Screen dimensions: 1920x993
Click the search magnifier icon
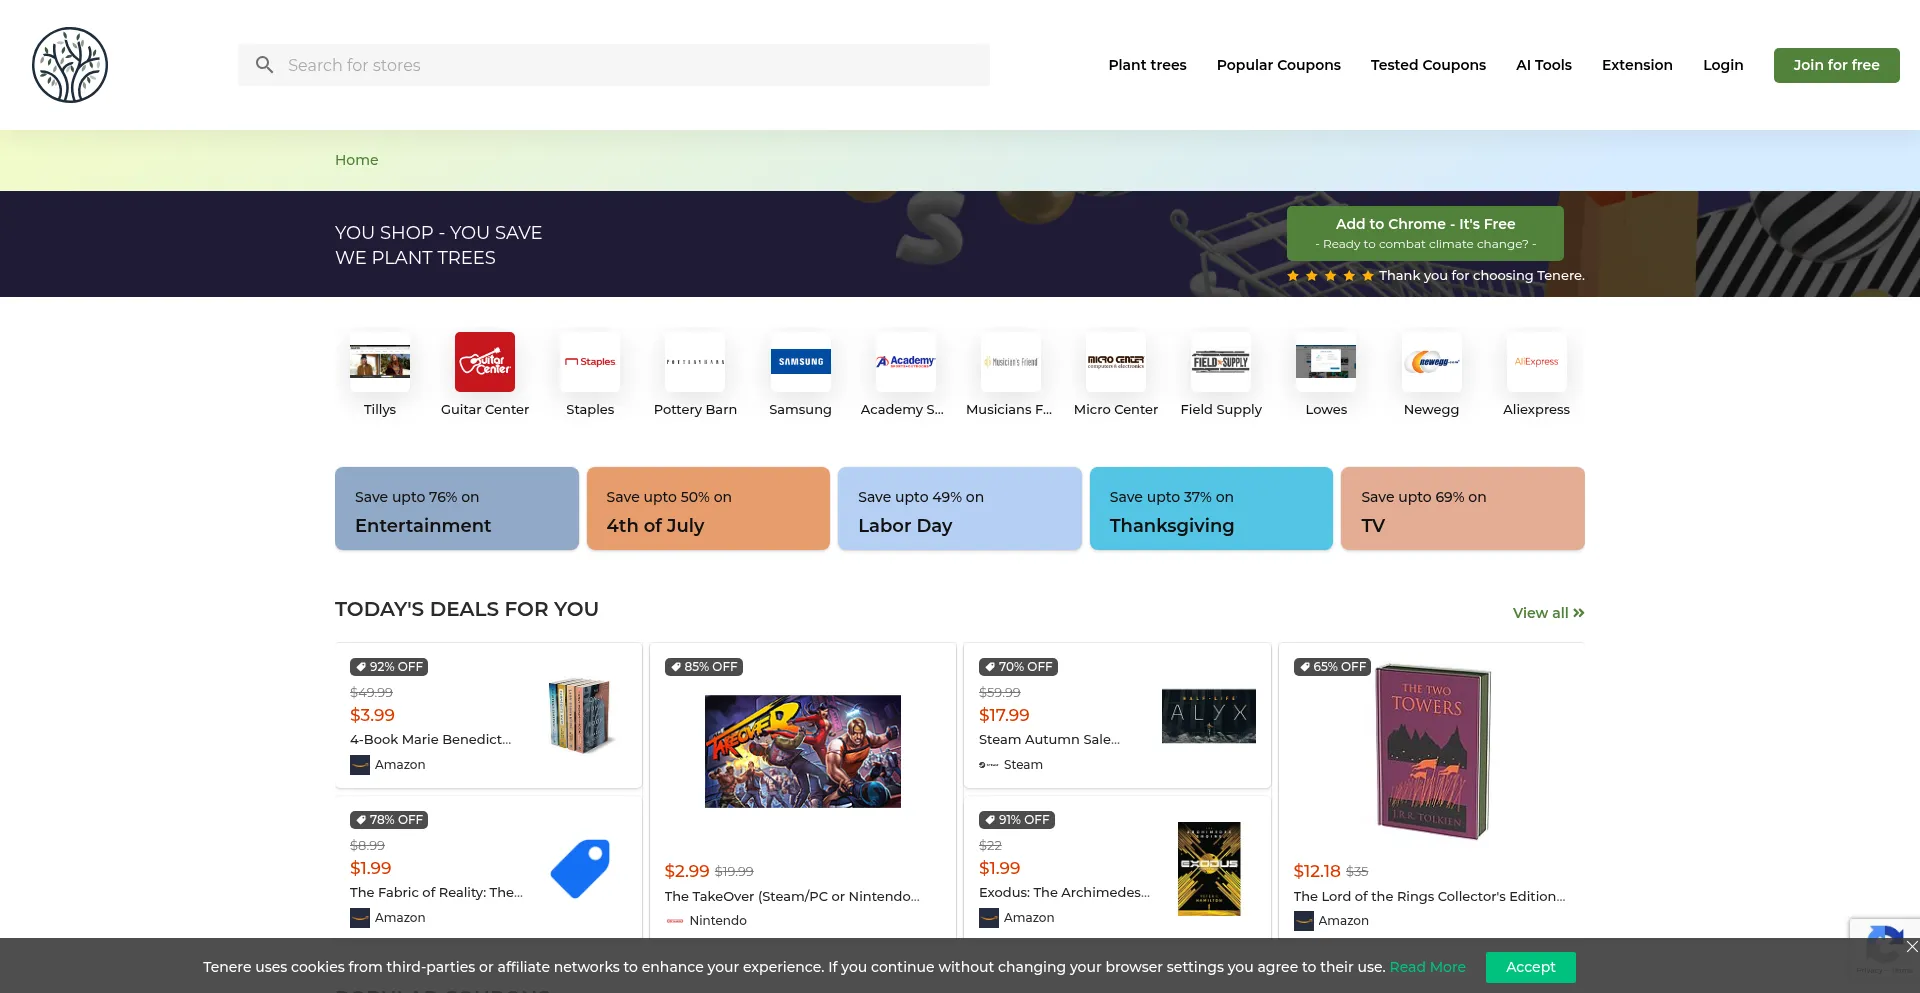click(264, 65)
